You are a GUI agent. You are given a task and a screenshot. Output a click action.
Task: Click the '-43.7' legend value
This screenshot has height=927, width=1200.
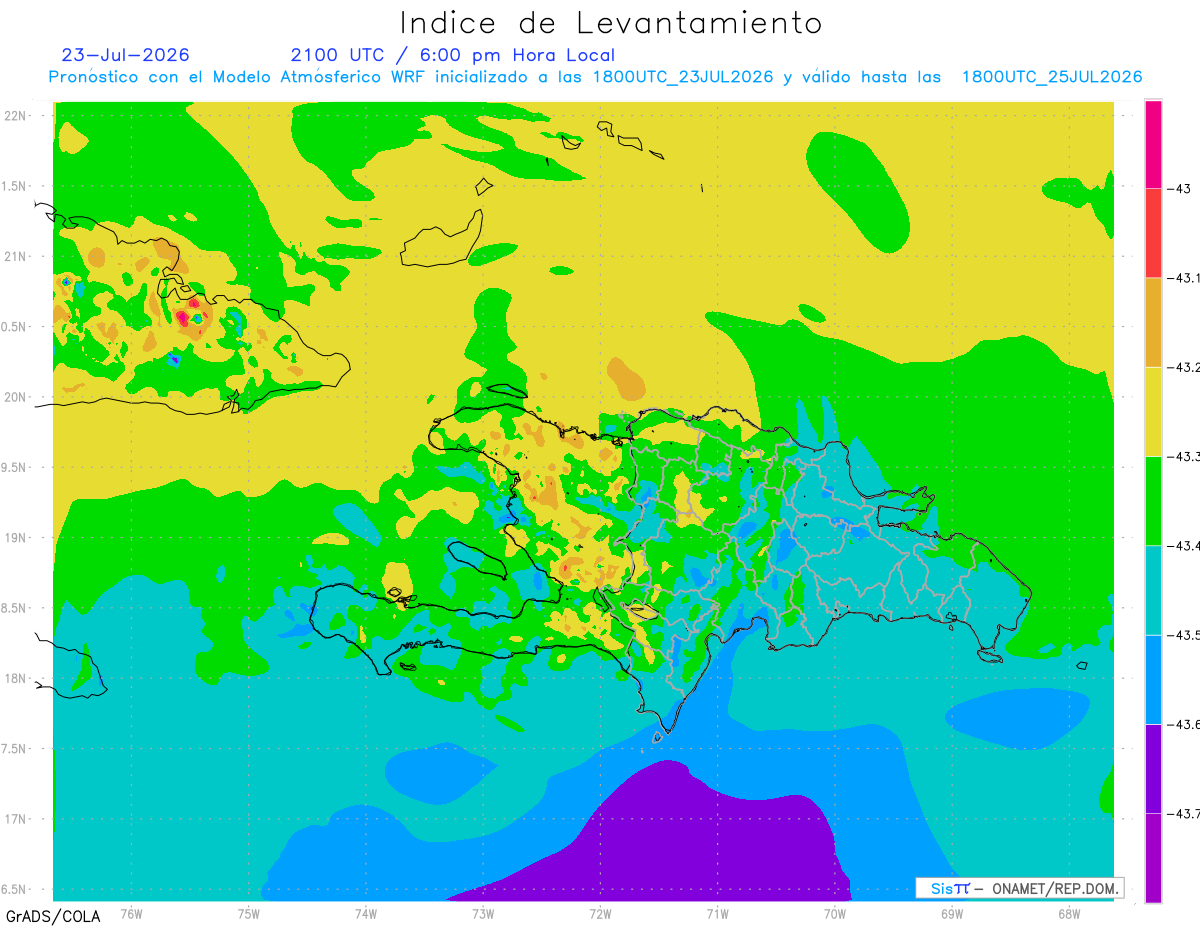point(1184,814)
